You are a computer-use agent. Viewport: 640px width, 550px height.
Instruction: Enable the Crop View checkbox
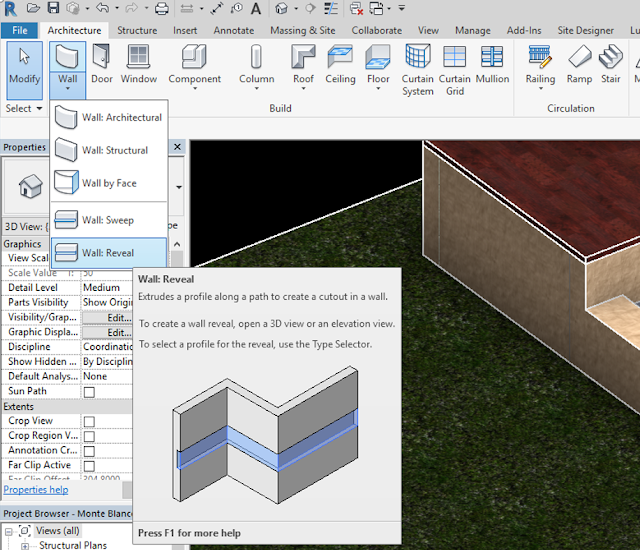(x=89, y=421)
